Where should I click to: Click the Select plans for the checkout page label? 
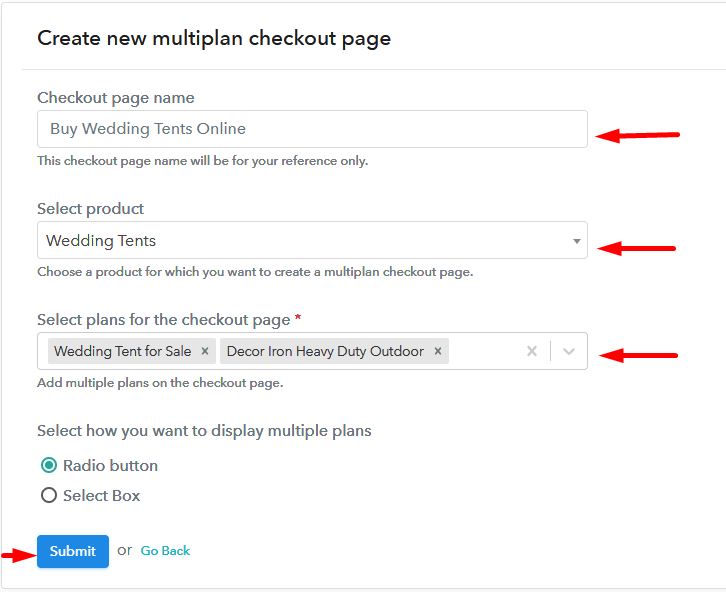[x=163, y=320]
